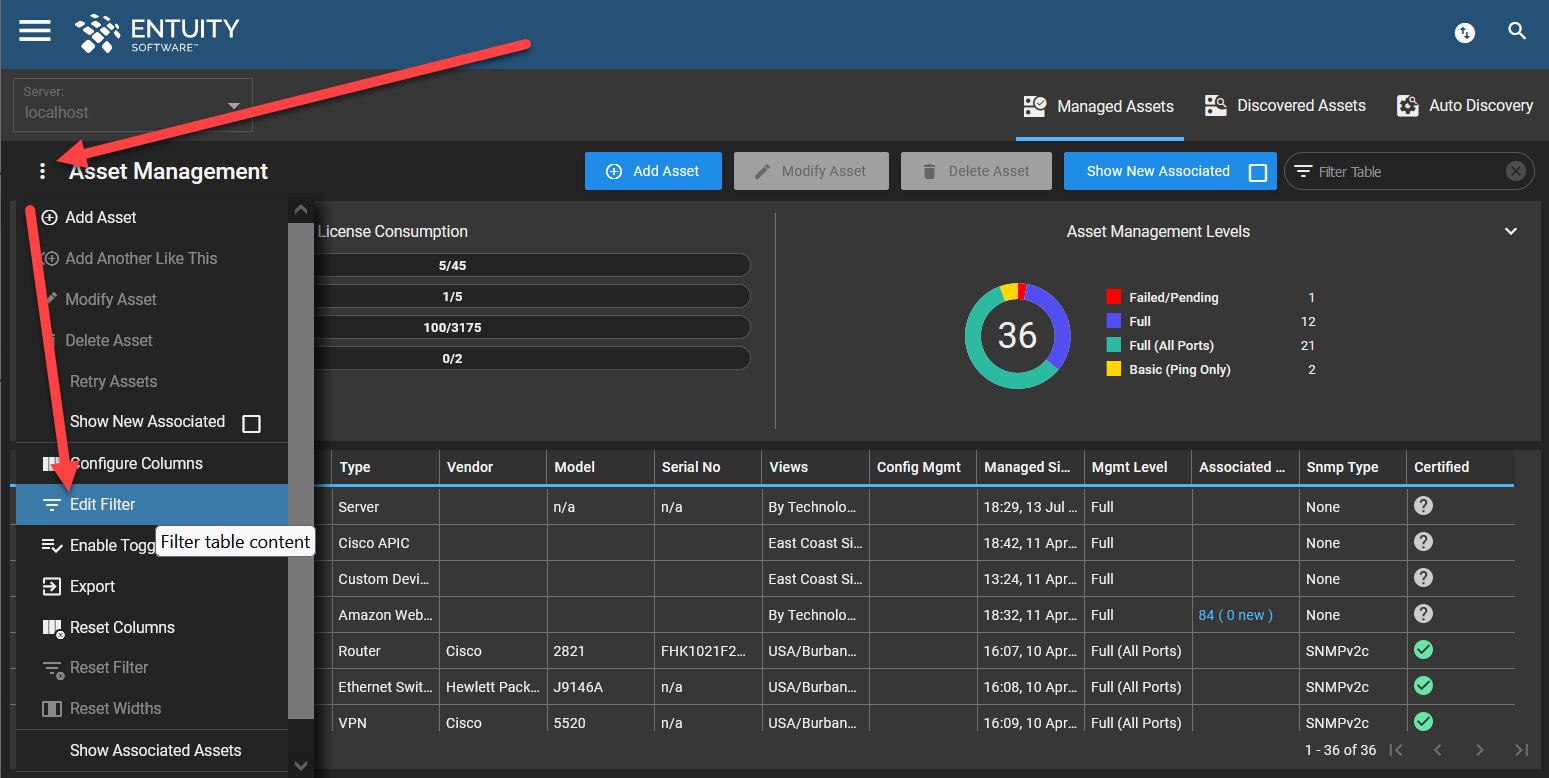1549x778 pixels.
Task: Click the search icon in the header
Action: pyautogui.click(x=1517, y=31)
